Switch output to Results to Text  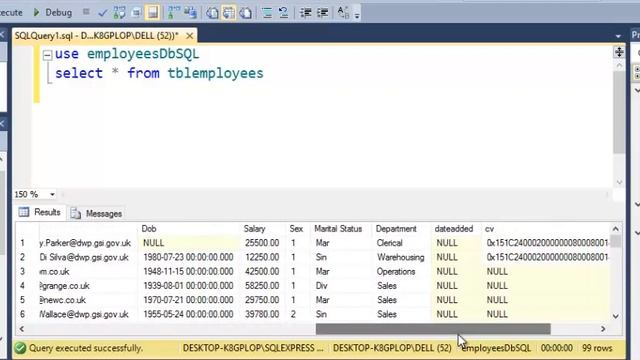(x=212, y=13)
